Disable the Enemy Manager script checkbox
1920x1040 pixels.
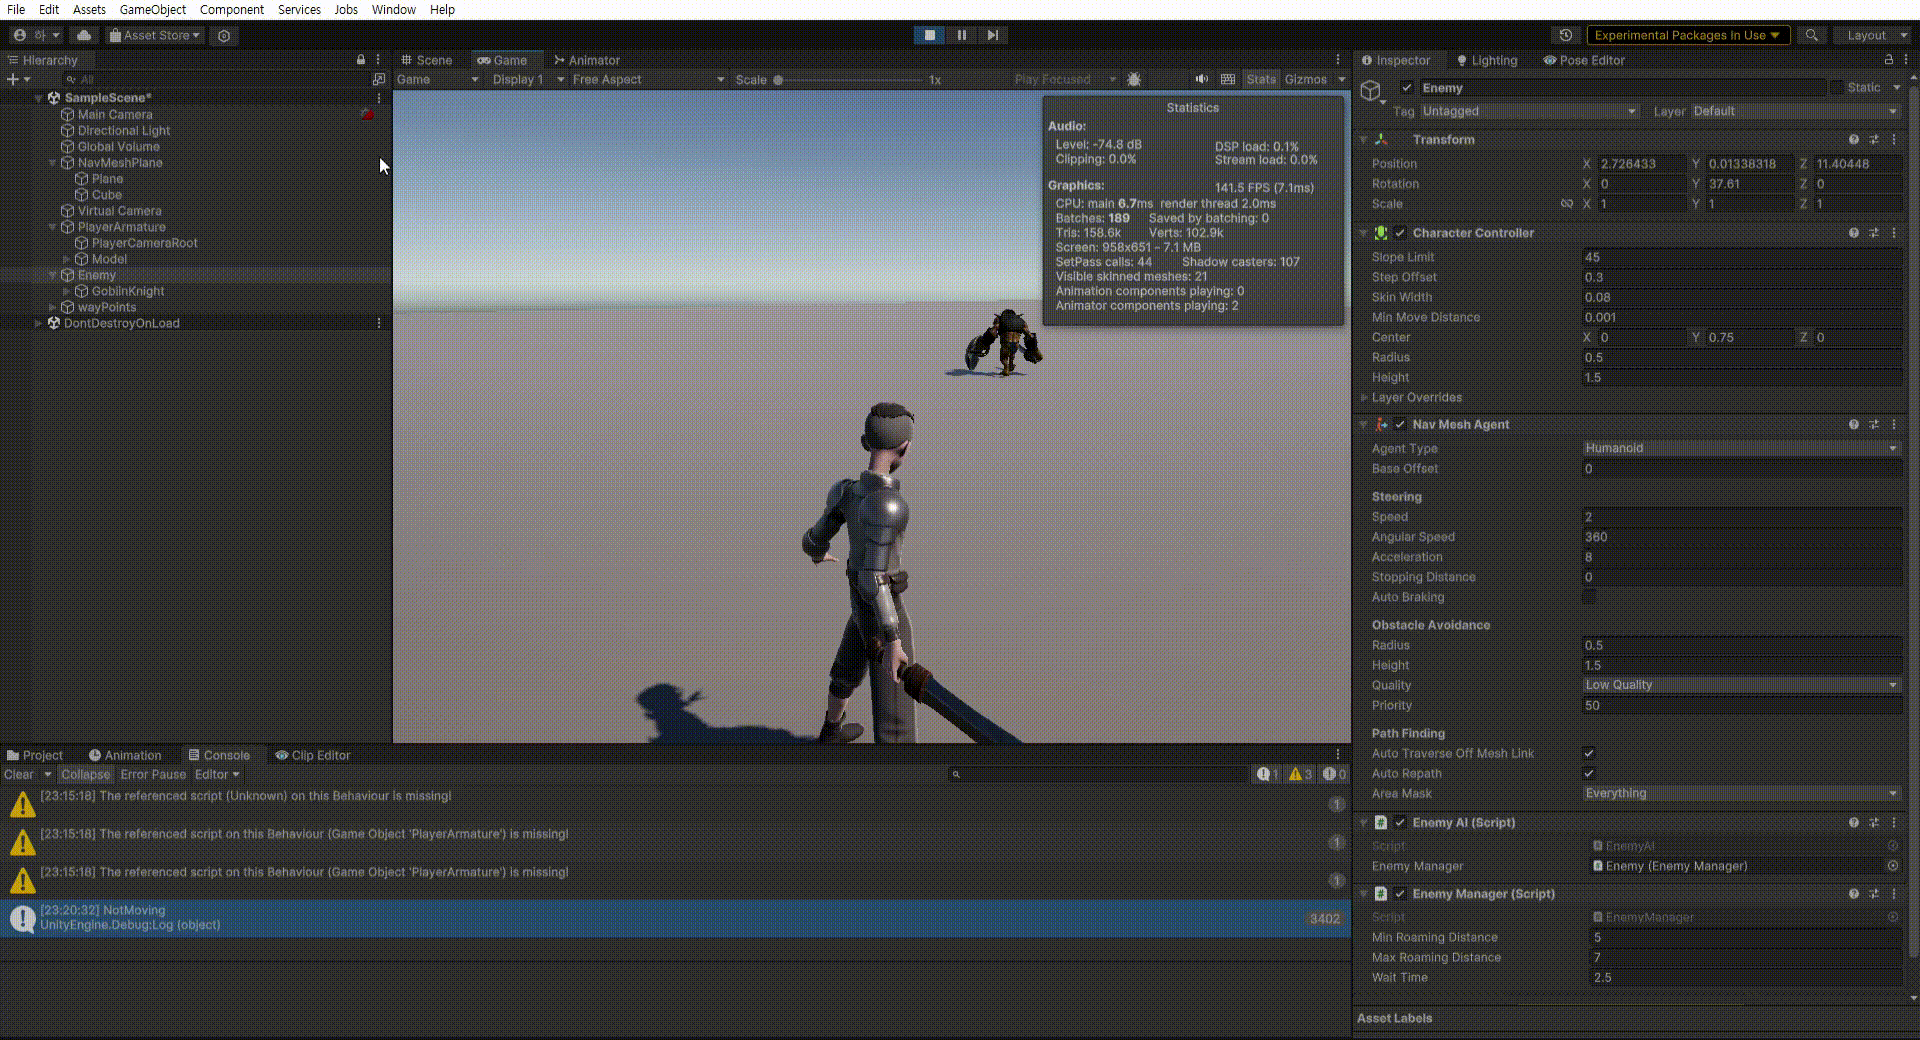point(1400,894)
